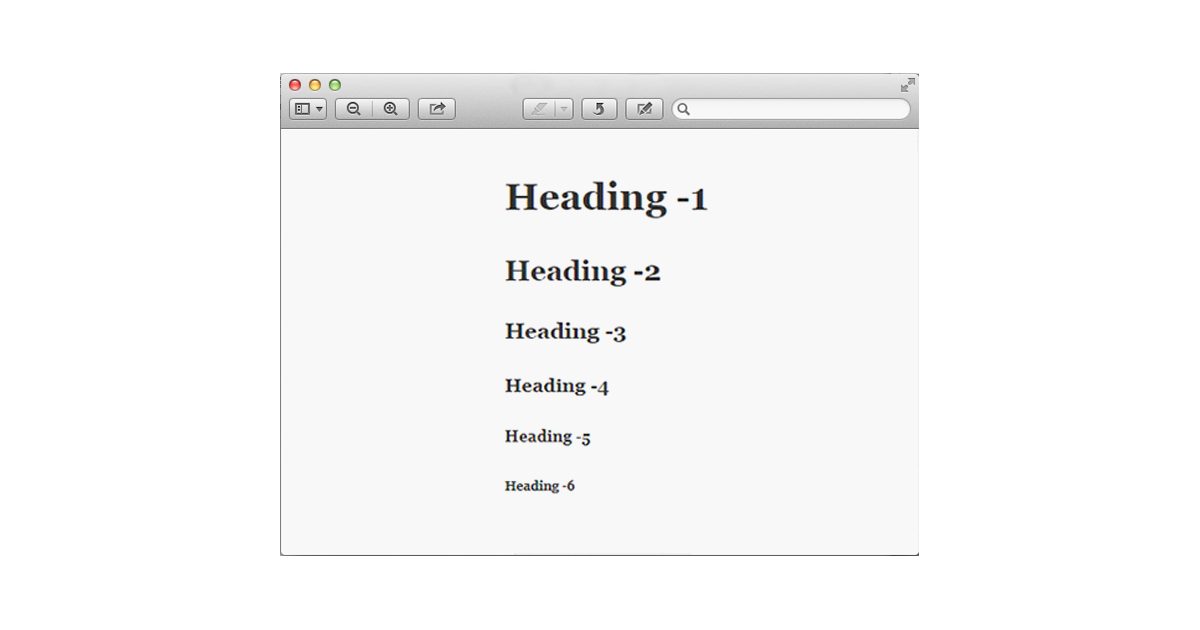Click the "Heading -1" text

click(x=606, y=197)
